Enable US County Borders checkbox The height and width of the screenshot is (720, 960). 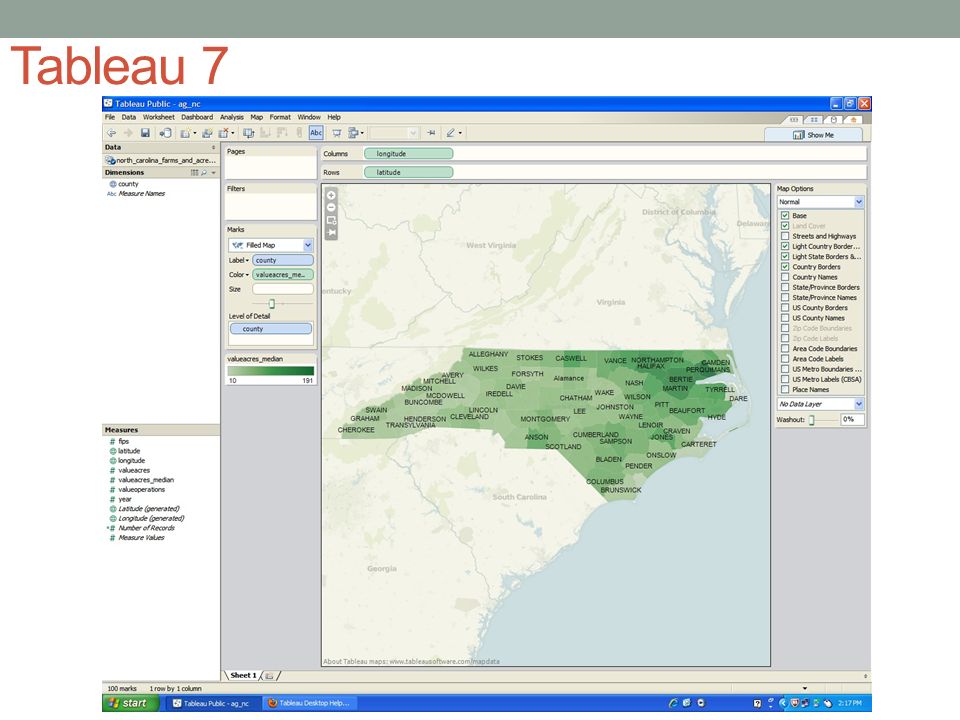click(785, 307)
